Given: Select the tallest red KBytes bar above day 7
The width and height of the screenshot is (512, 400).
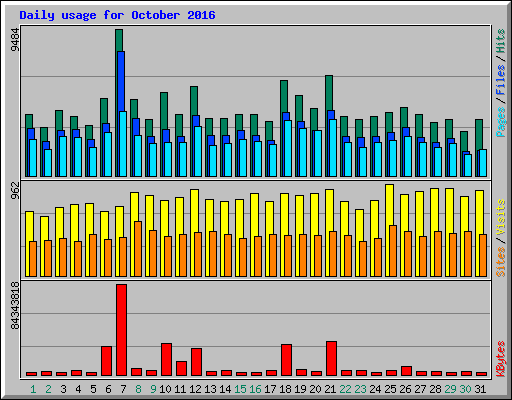Looking at the screenshot, I should tap(122, 330).
